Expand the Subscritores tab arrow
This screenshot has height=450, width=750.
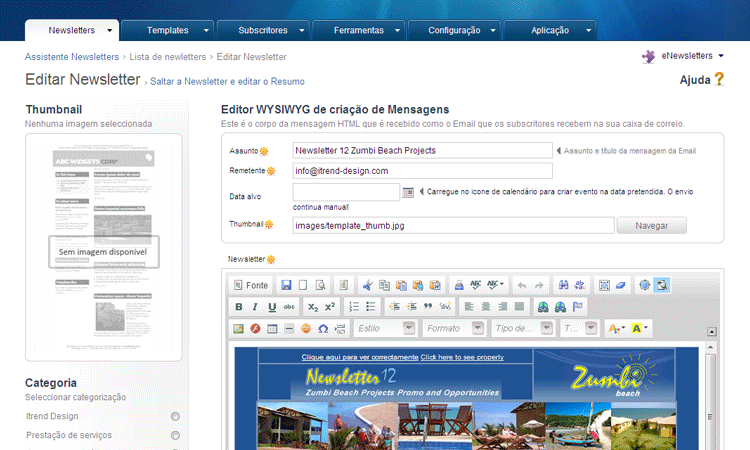(302, 31)
